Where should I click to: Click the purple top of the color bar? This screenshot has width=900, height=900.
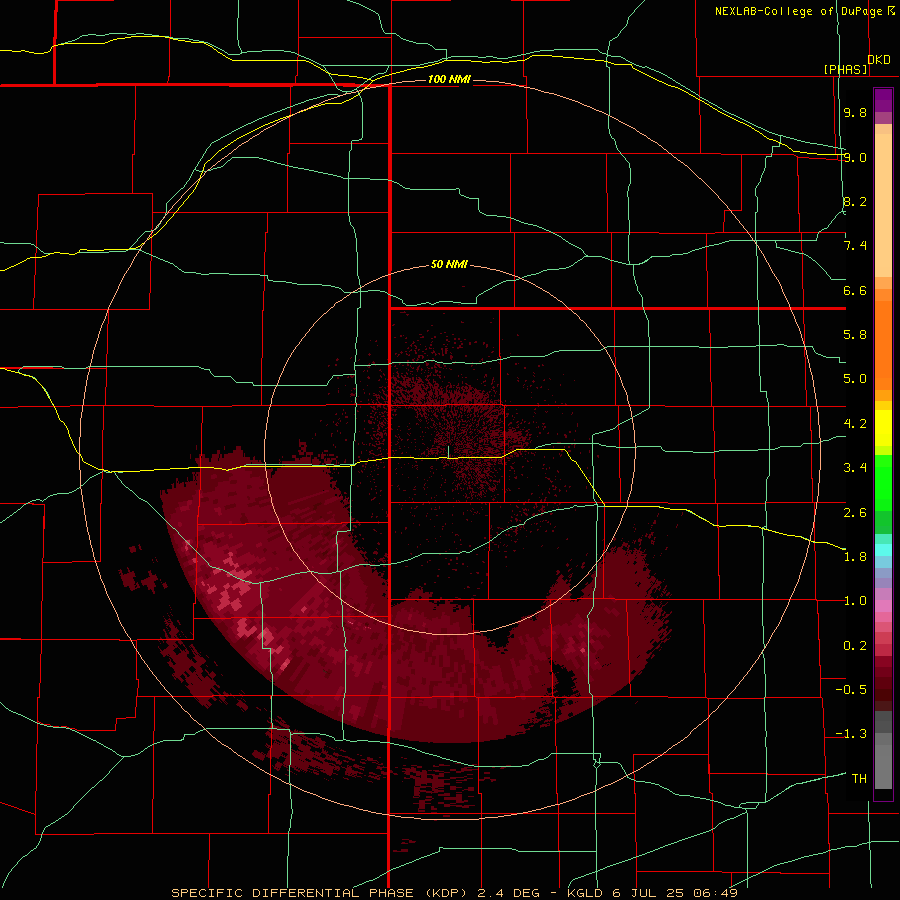coord(883,100)
